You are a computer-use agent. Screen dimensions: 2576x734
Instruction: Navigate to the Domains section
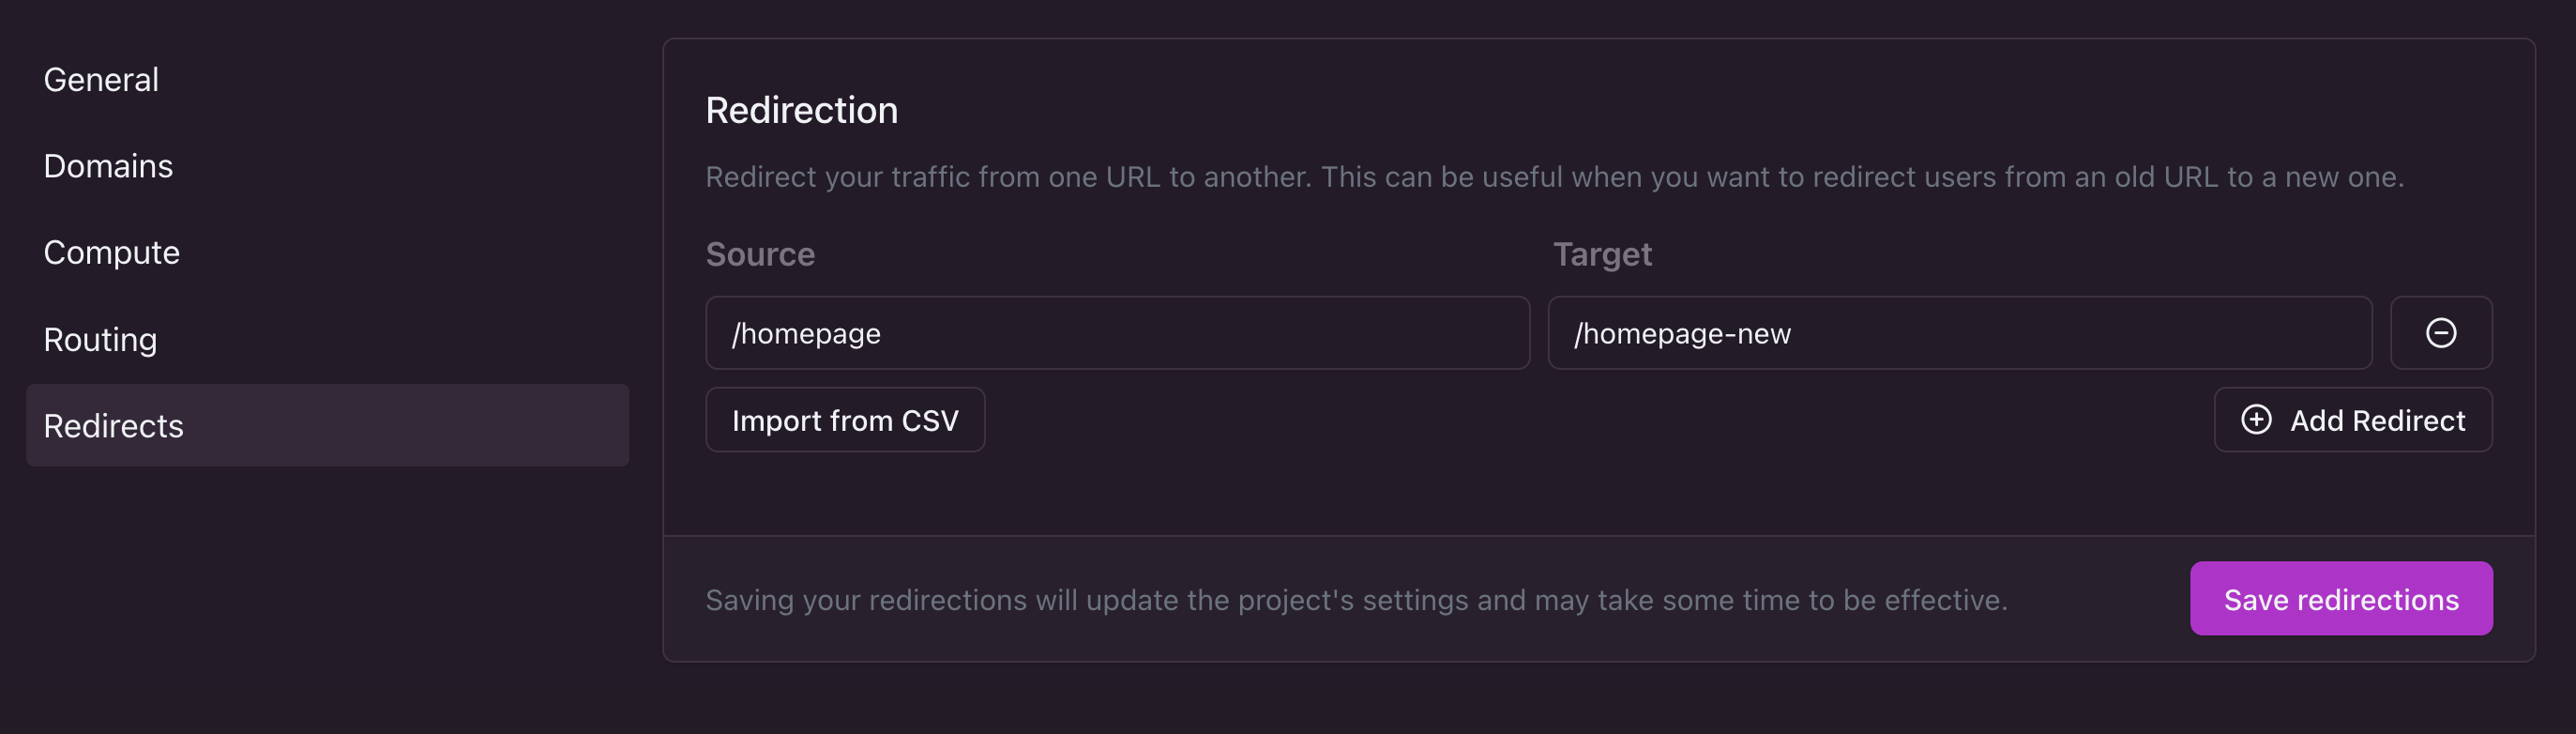tap(108, 166)
